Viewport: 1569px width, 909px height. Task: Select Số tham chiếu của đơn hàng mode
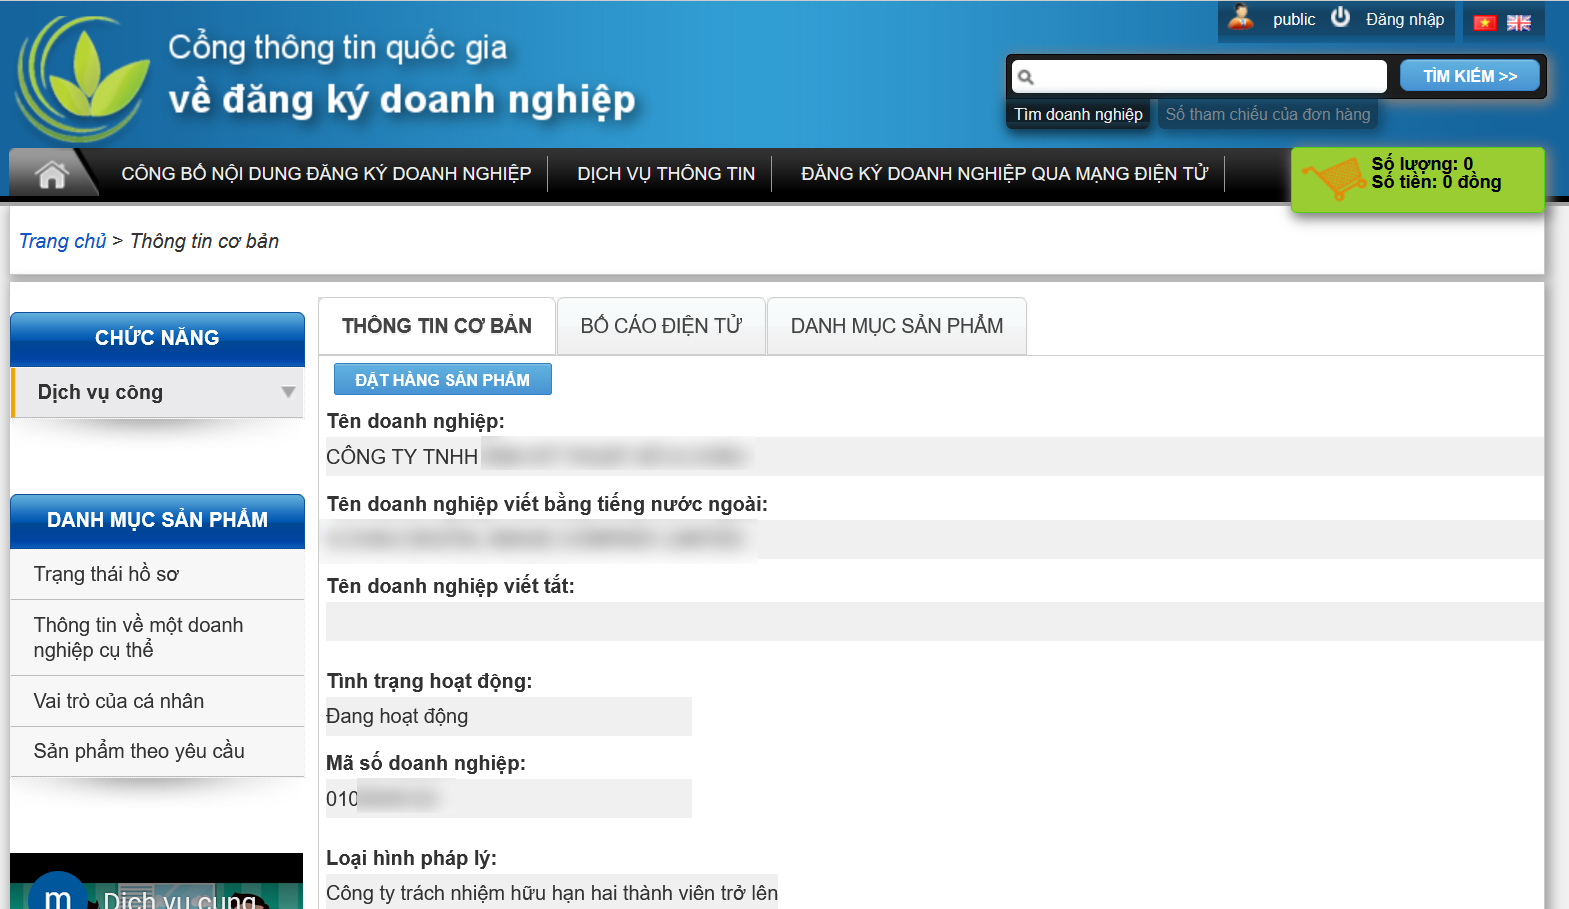click(x=1267, y=115)
